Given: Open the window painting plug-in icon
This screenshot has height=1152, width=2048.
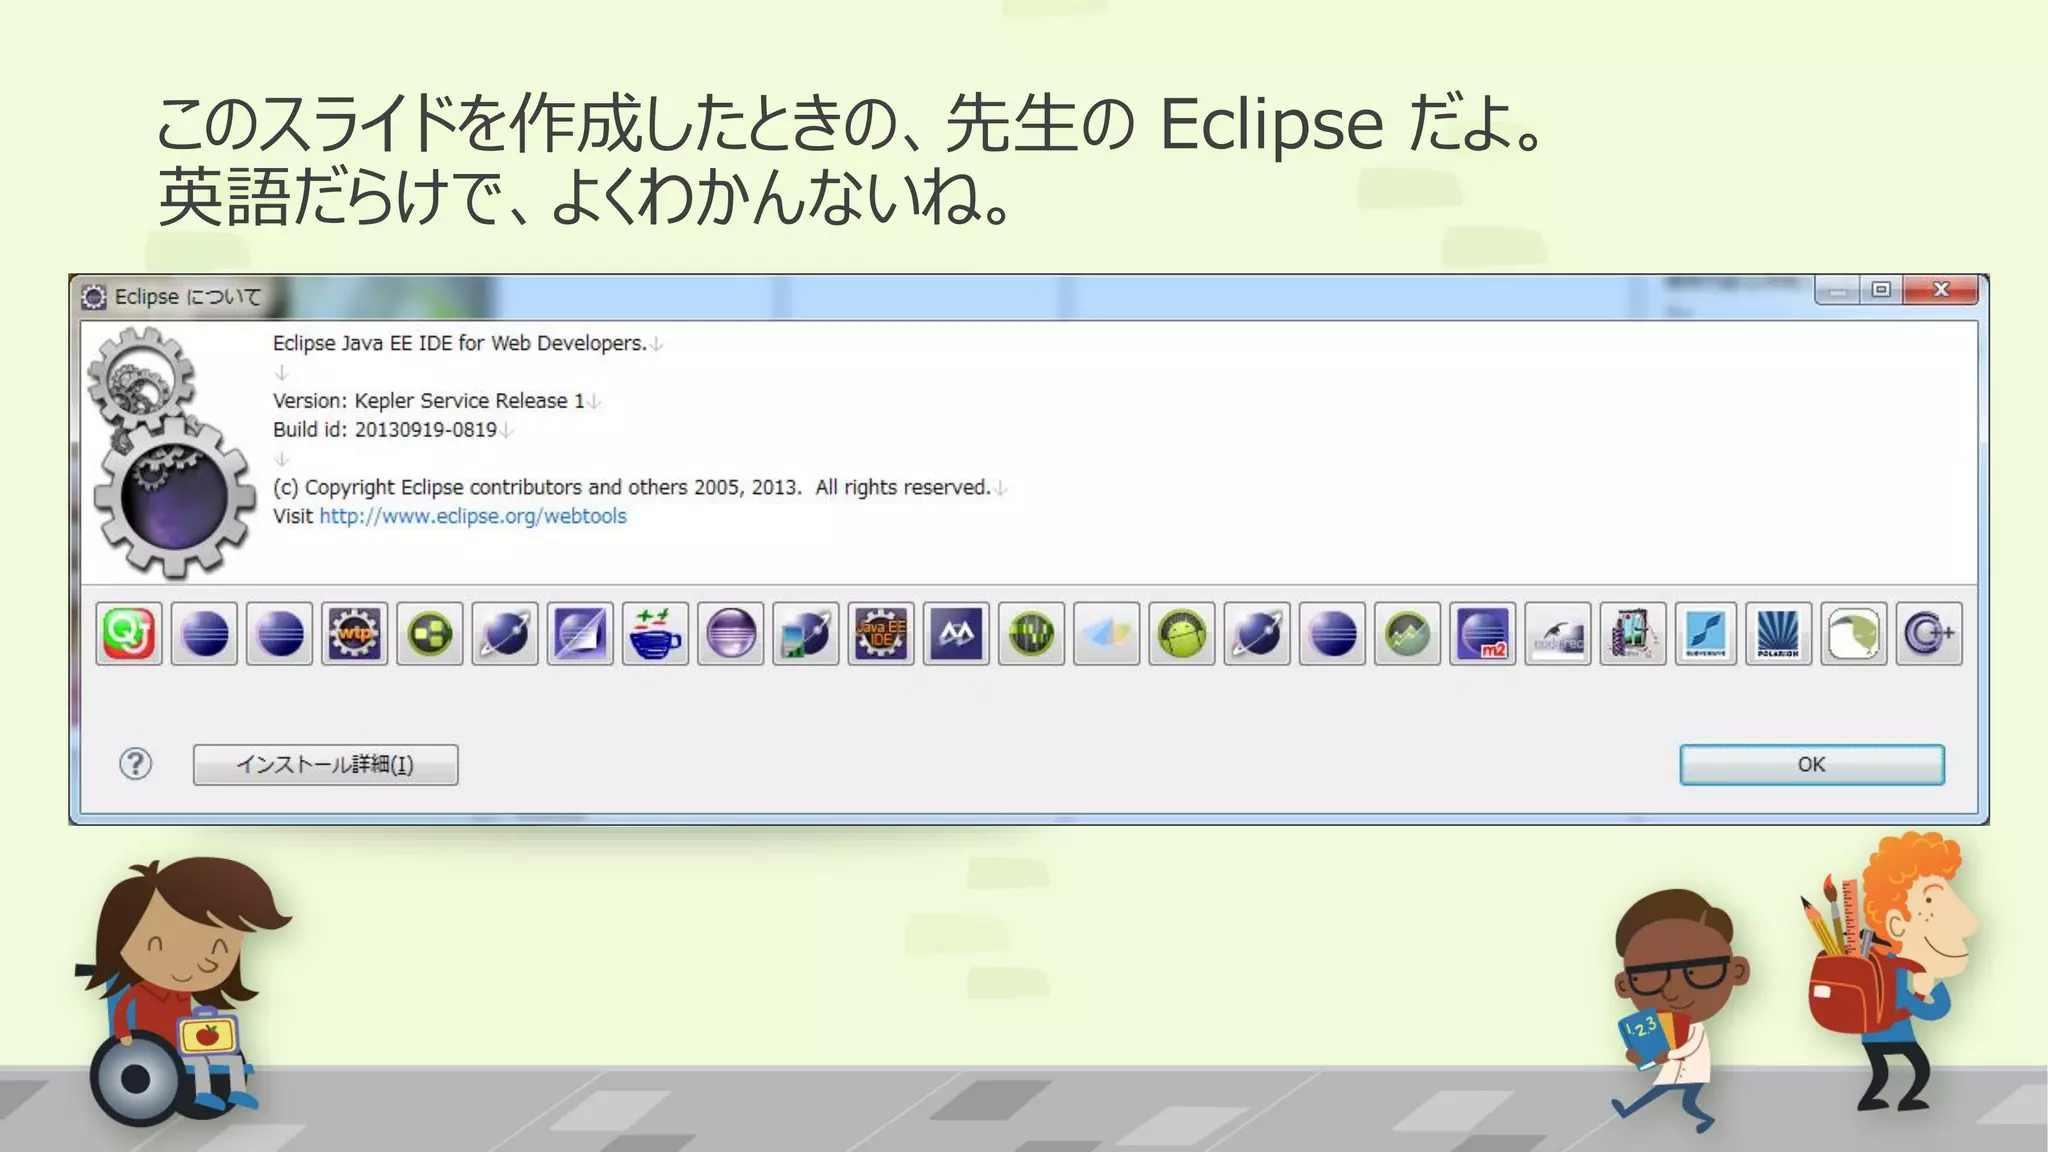Looking at the screenshot, I should pos(1633,633).
